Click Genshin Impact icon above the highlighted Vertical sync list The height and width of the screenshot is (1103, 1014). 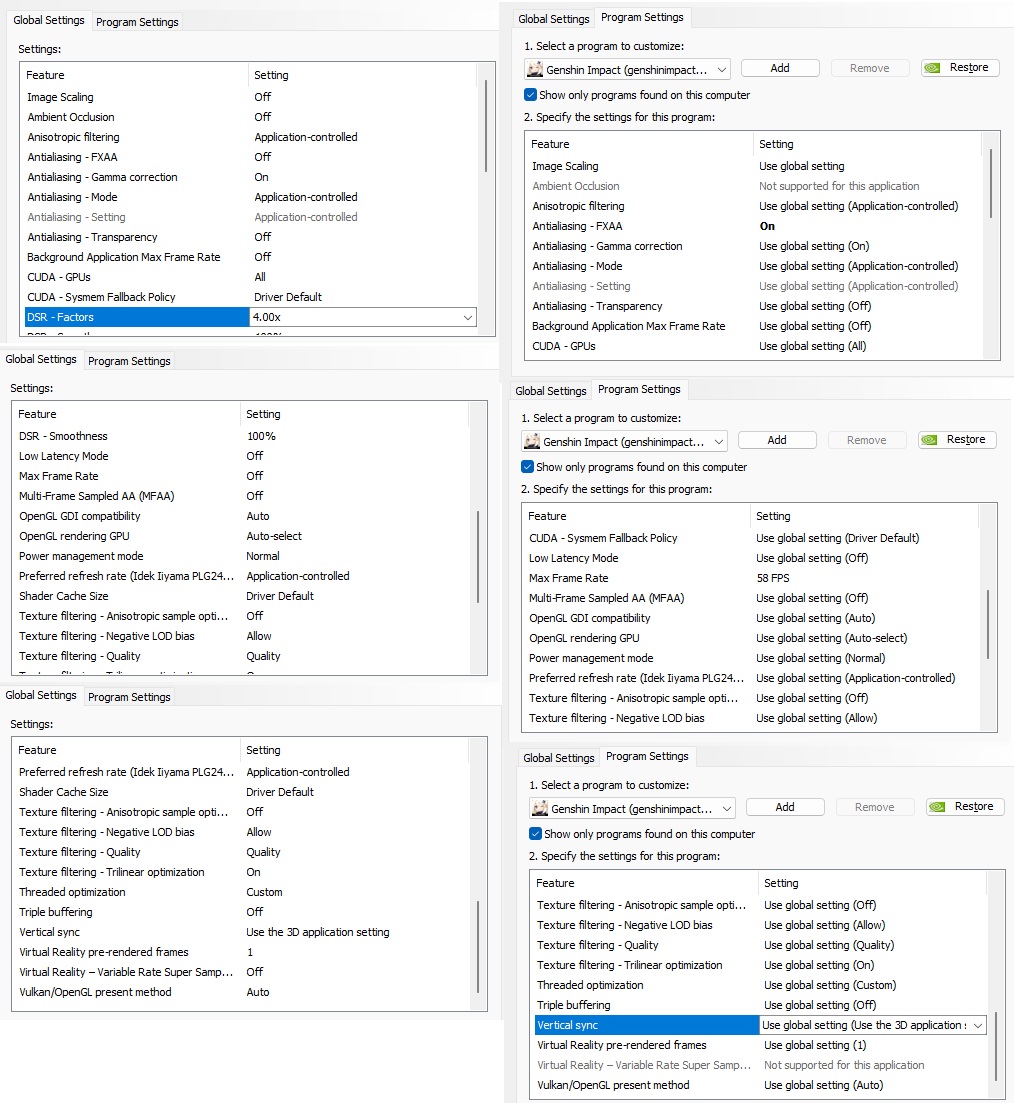pyautogui.click(x=540, y=808)
